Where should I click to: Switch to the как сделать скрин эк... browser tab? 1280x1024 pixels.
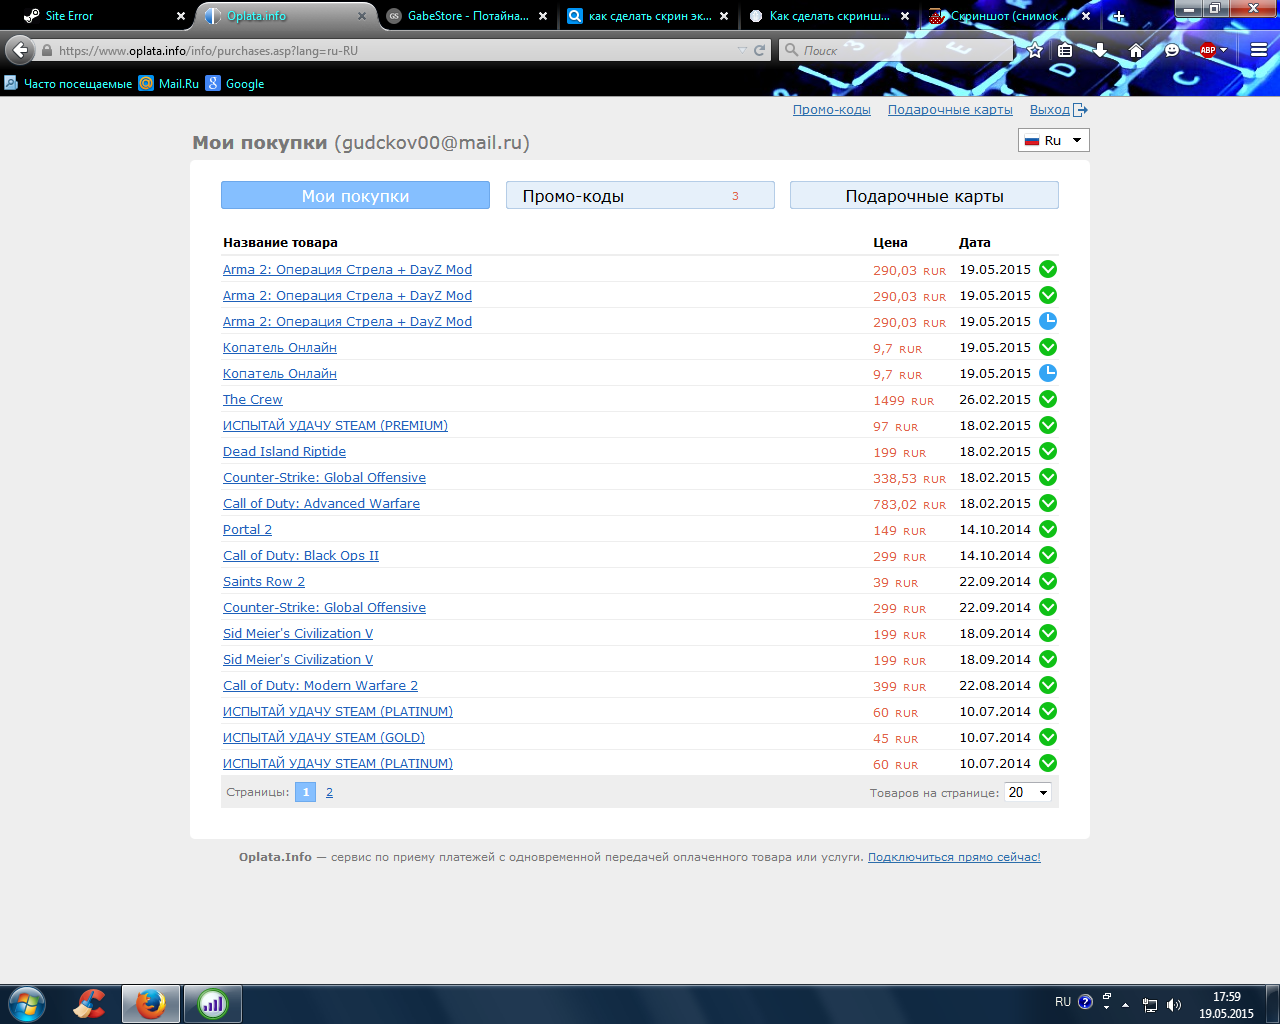tap(648, 16)
